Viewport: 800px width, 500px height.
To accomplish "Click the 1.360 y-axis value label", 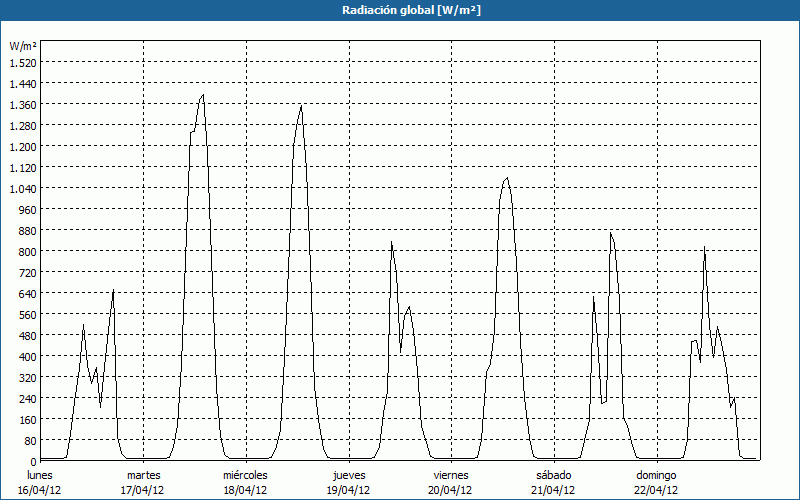I will coord(22,104).
